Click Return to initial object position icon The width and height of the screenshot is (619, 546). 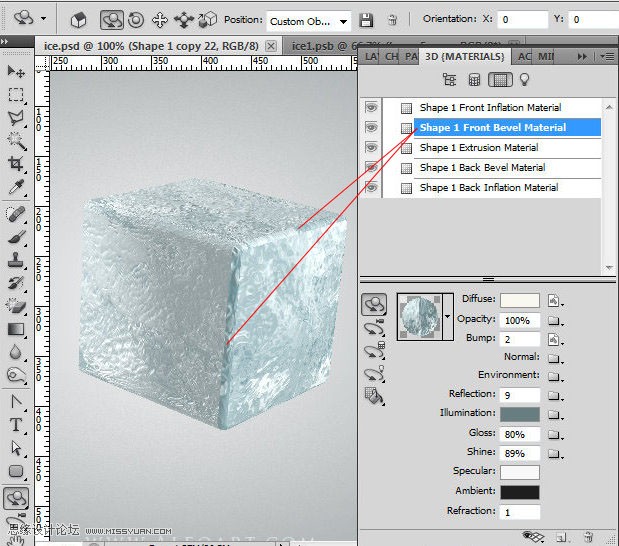click(x=79, y=20)
